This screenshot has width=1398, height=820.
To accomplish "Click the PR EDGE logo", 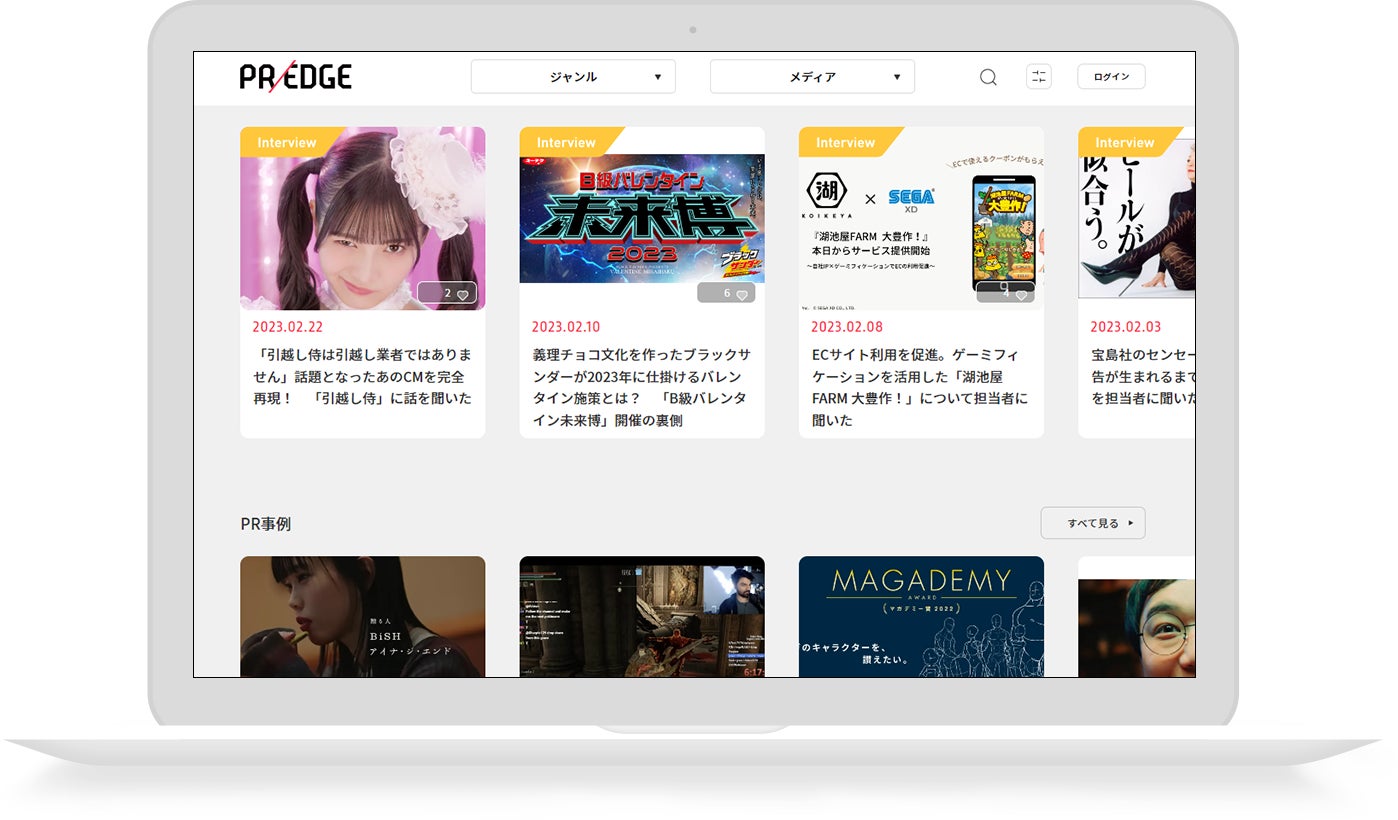I will pyautogui.click(x=296, y=76).
